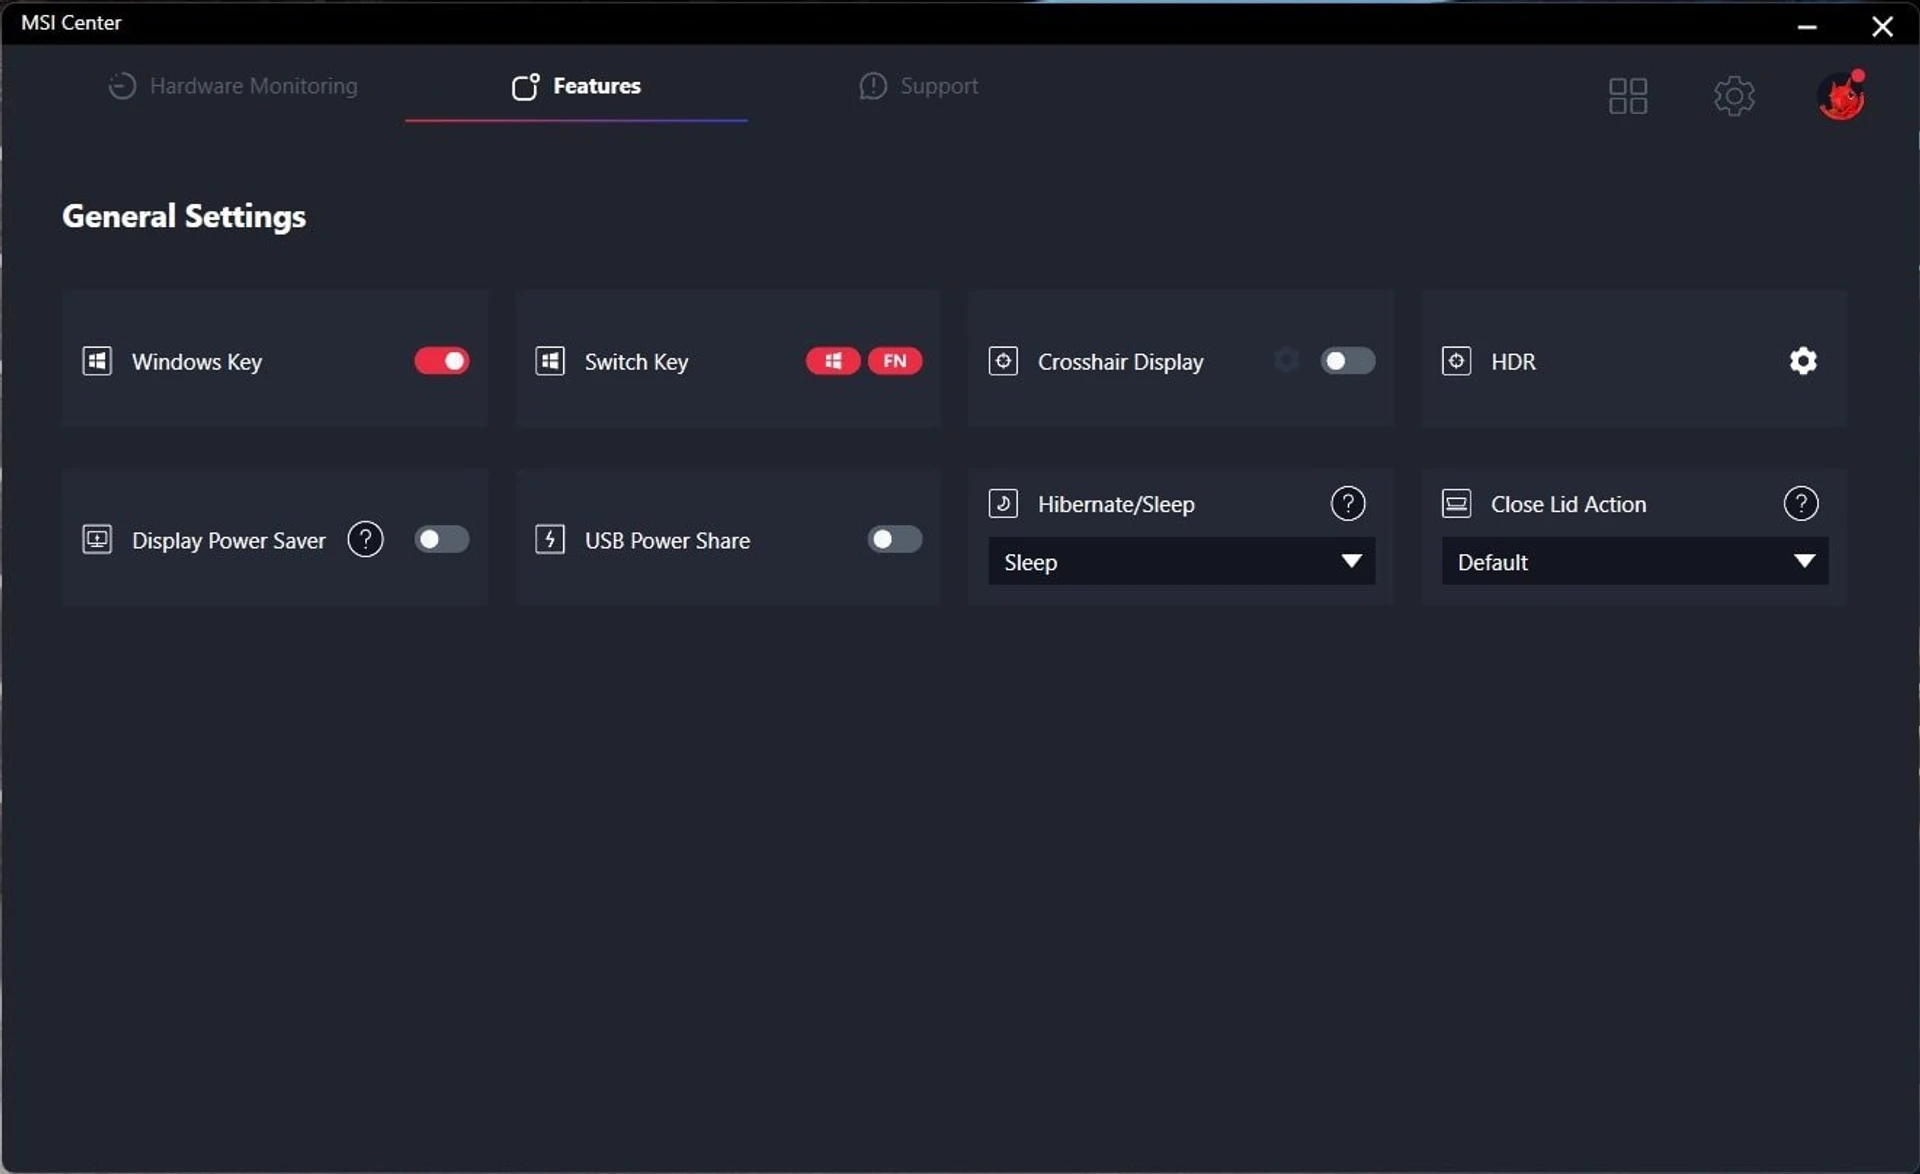Enable the USB Power Share toggle

895,539
